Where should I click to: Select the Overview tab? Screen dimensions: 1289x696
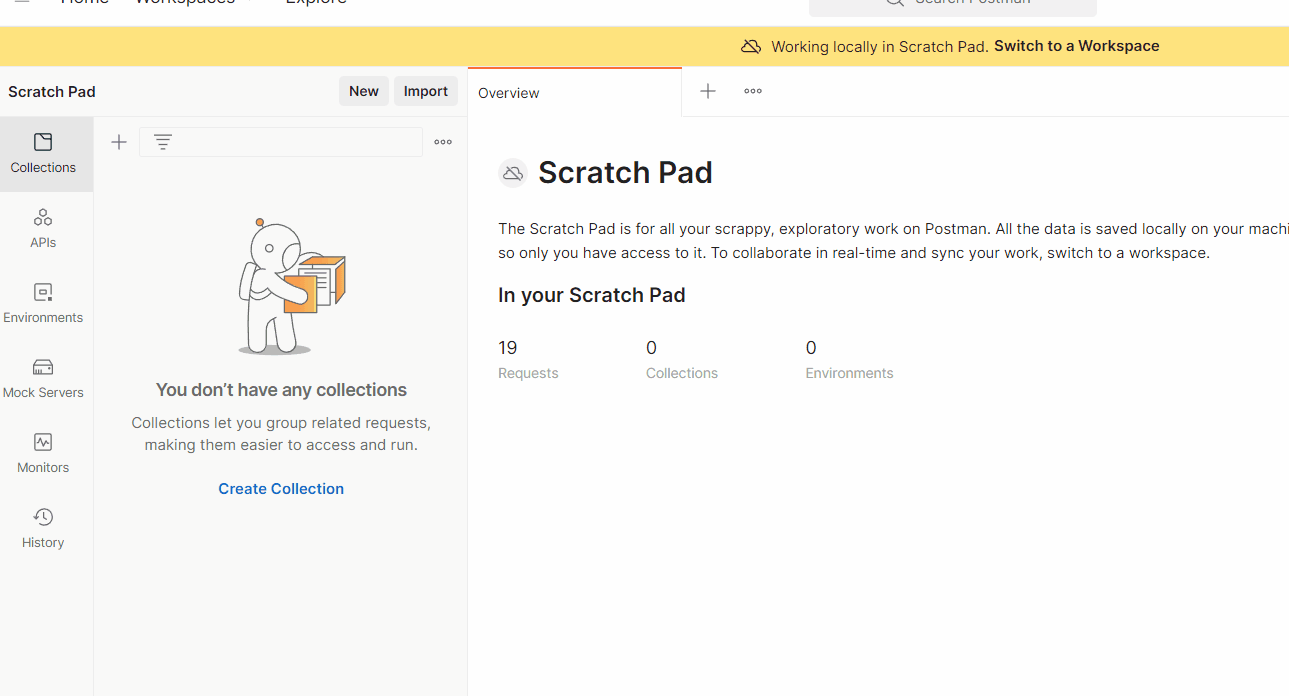[x=575, y=93]
